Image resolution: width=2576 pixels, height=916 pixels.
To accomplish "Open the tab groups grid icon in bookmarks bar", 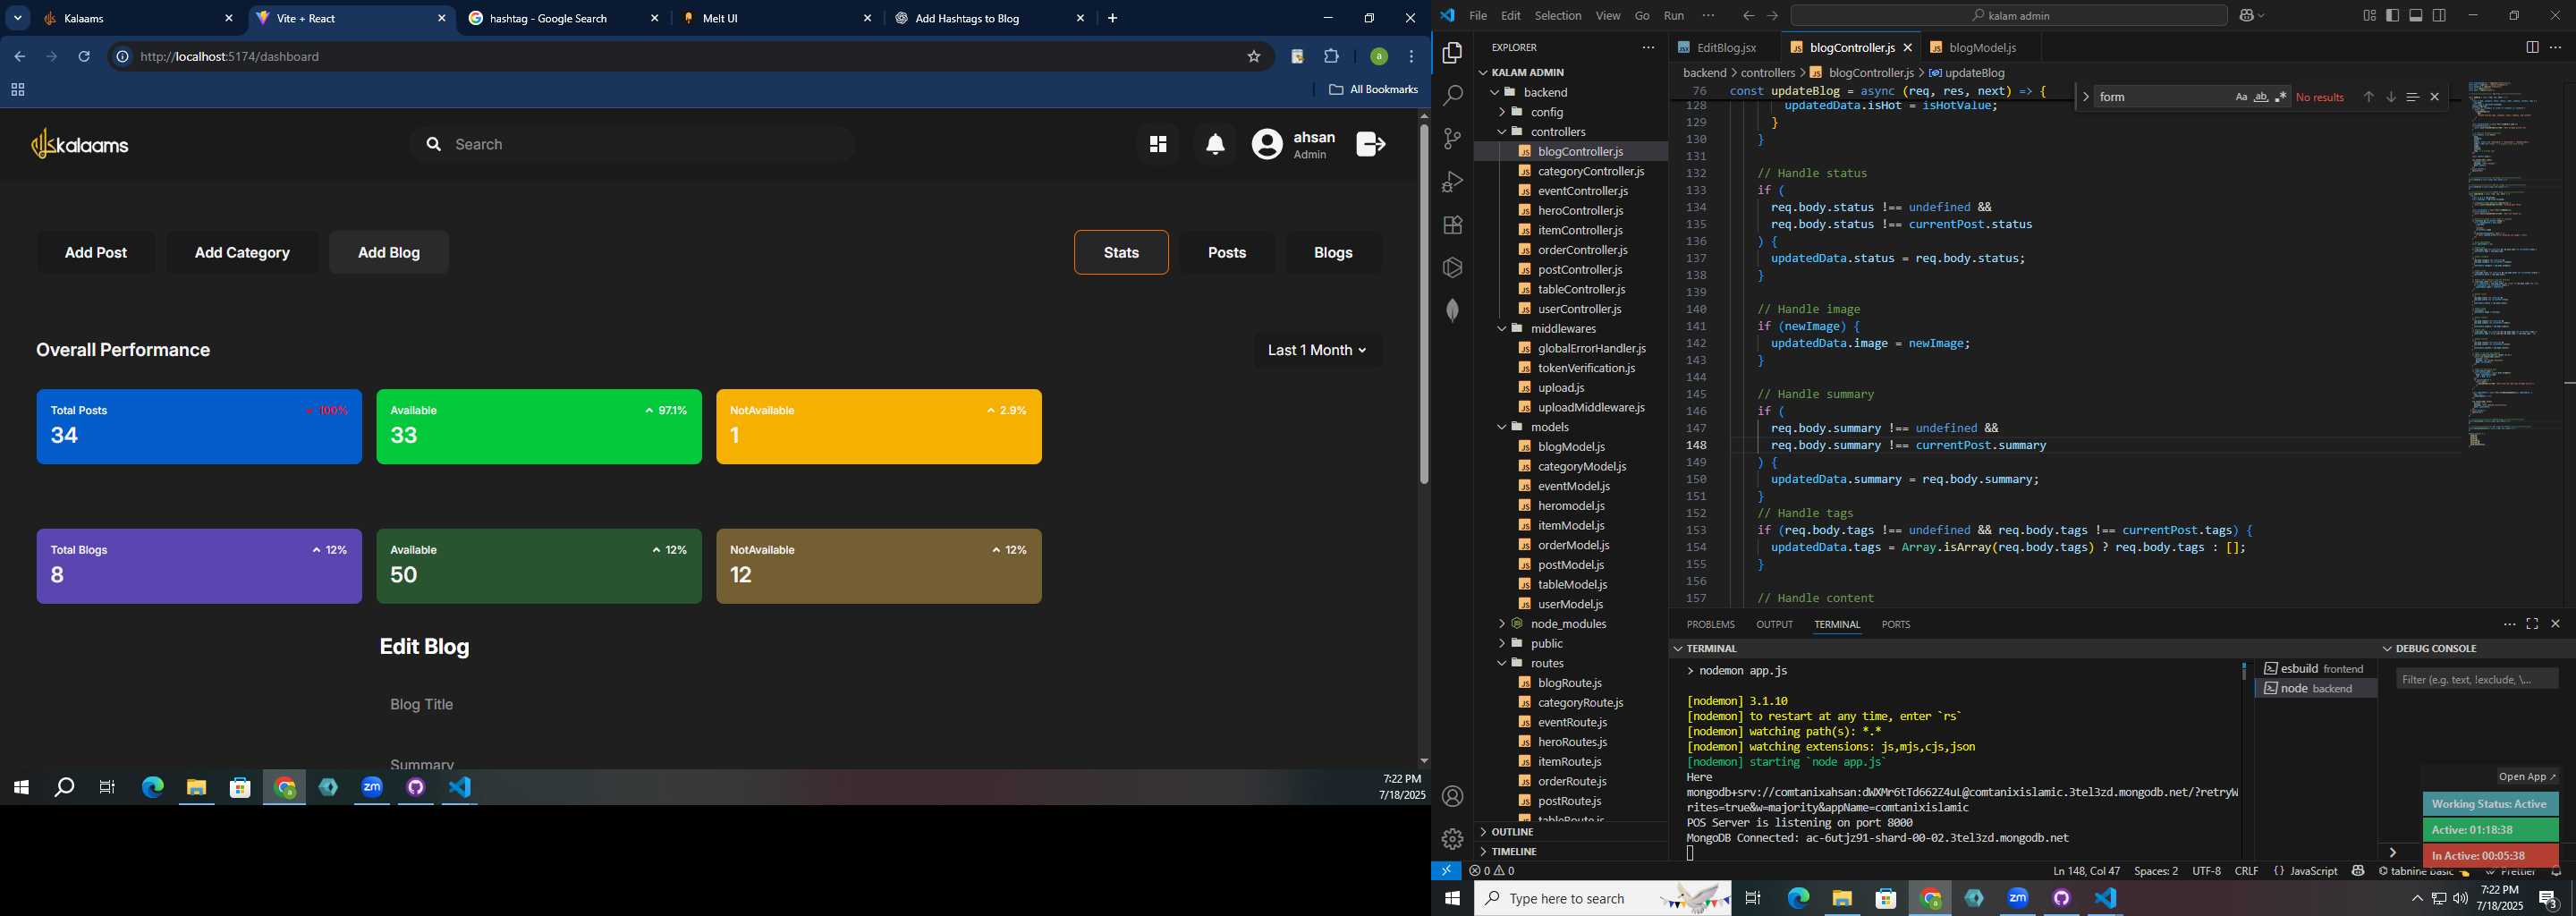I will (x=17, y=90).
